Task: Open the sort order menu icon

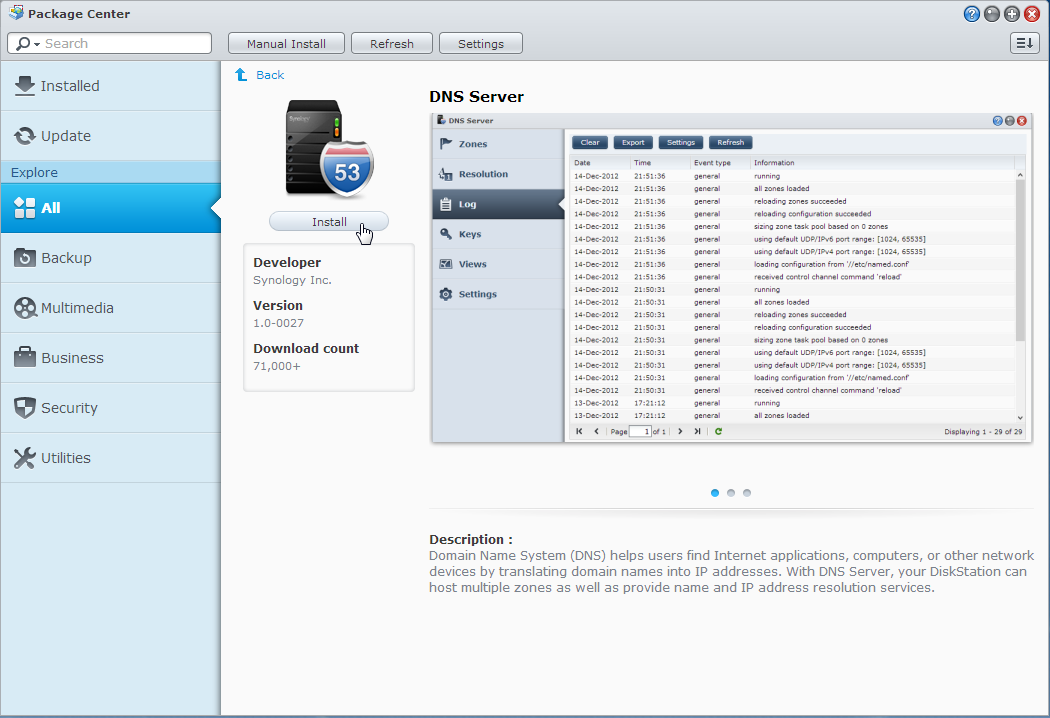Action: pyautogui.click(x=1025, y=43)
